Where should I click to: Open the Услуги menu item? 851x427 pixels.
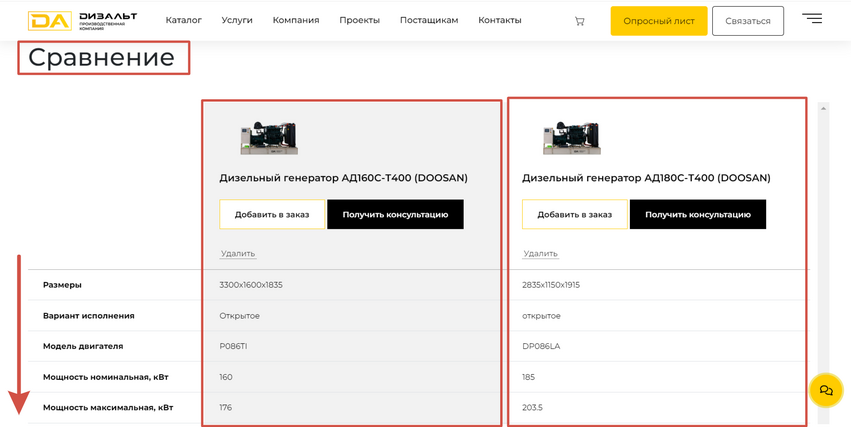click(237, 20)
